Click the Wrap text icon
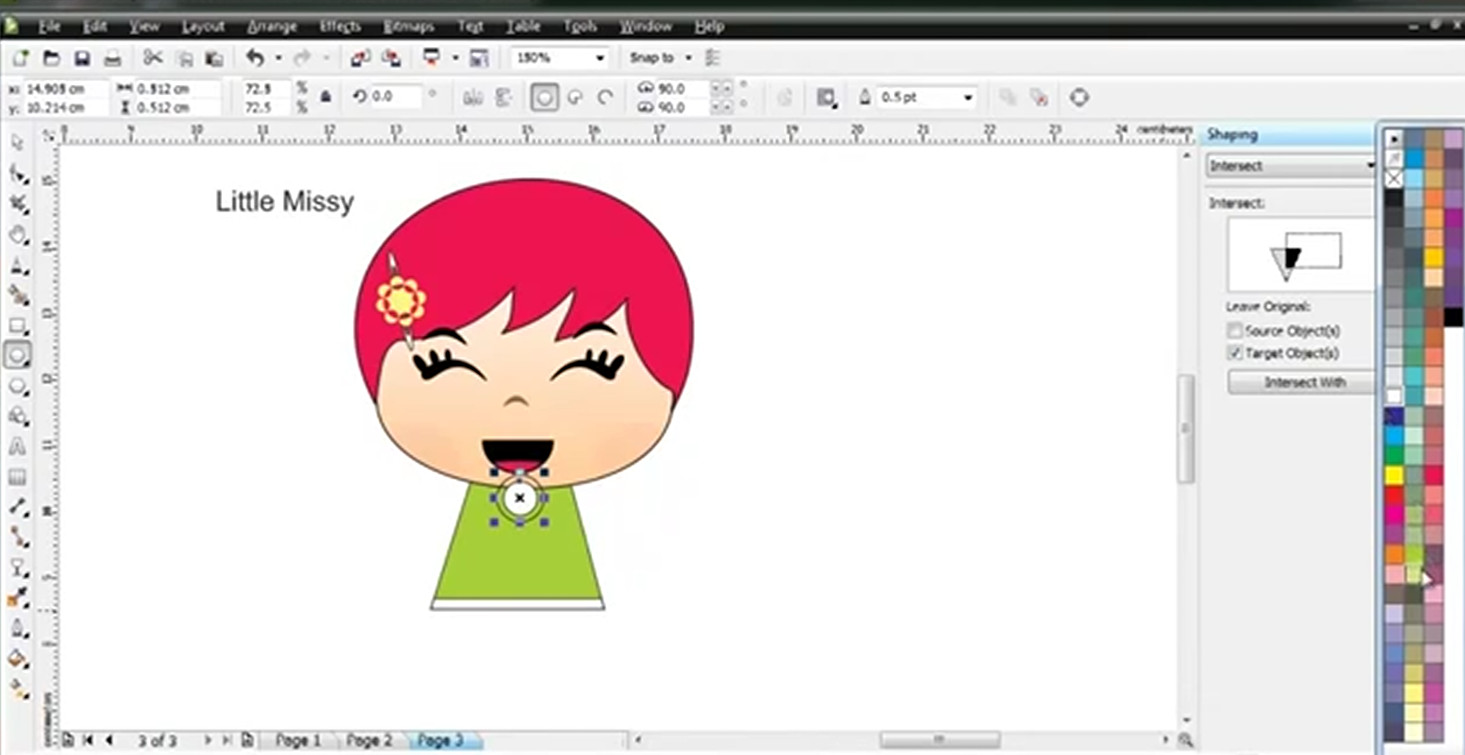This screenshot has width=1465, height=755. click(x=826, y=97)
